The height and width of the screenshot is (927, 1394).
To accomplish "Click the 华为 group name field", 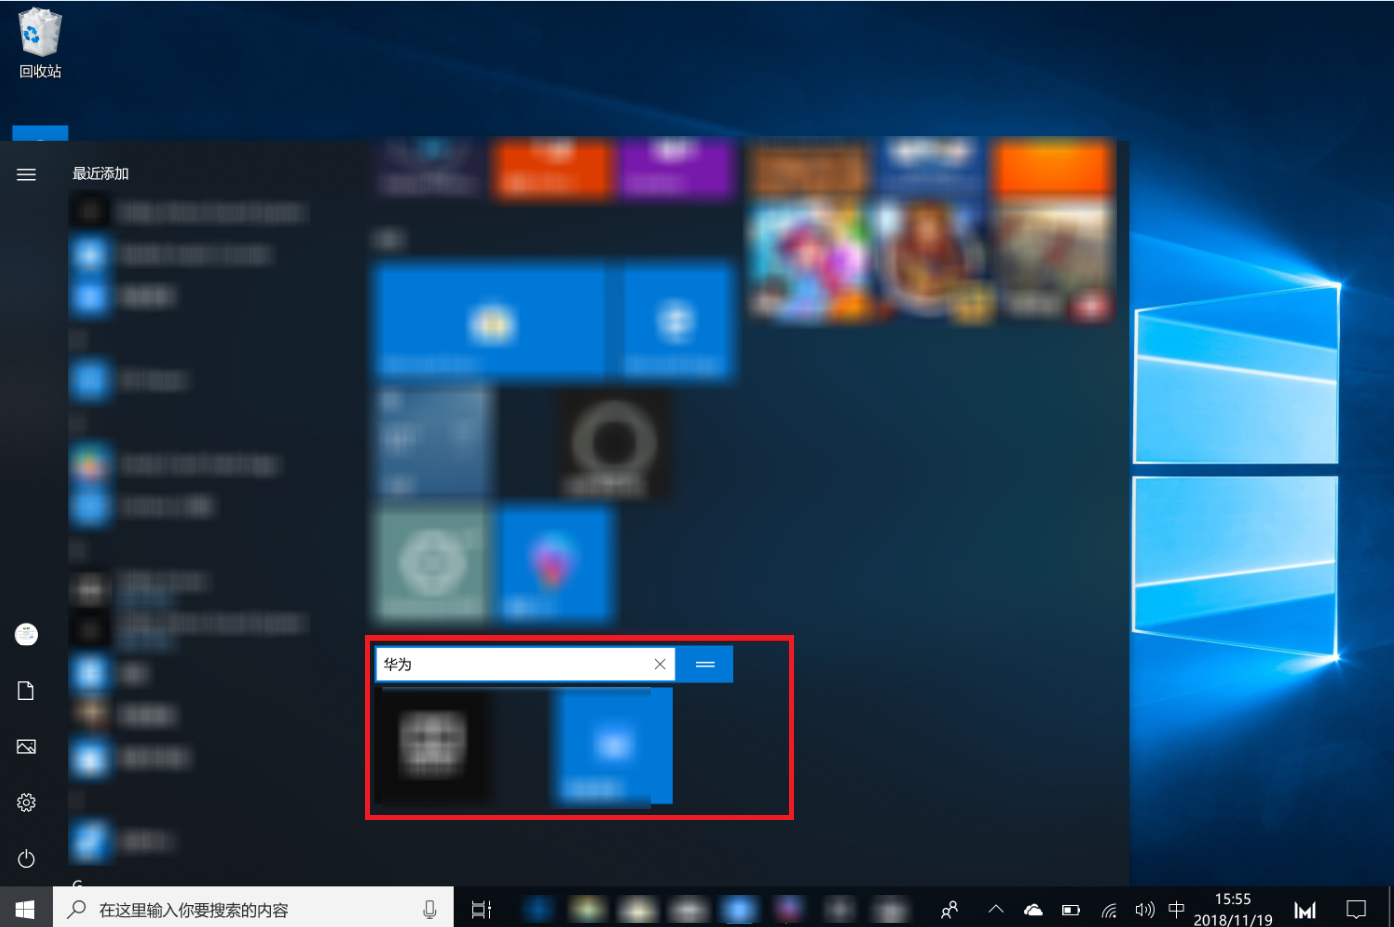I will click(510, 664).
